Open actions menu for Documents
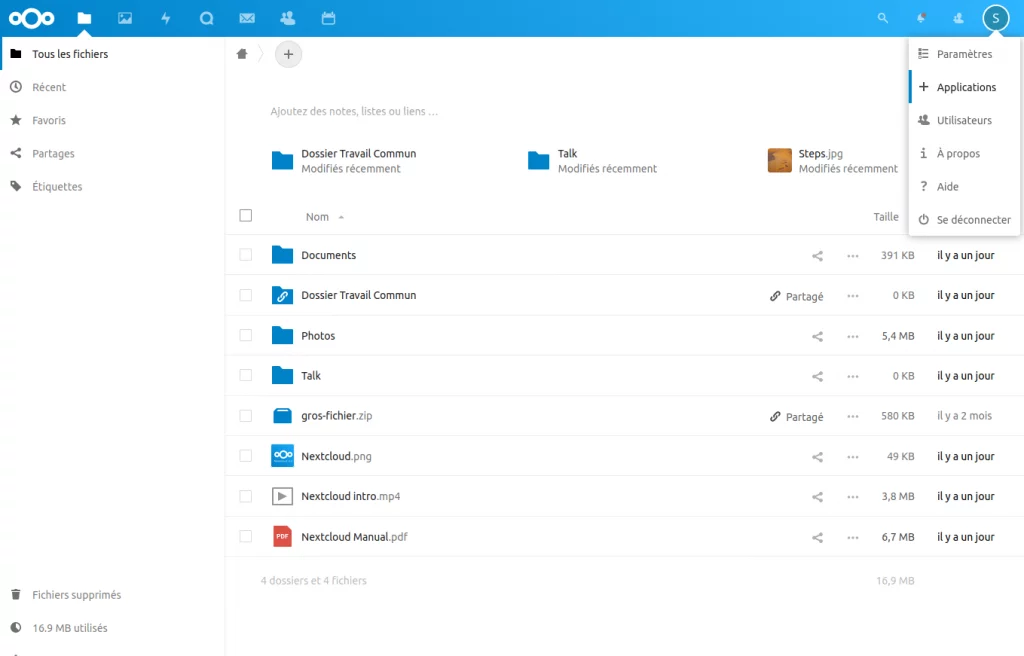 853,256
